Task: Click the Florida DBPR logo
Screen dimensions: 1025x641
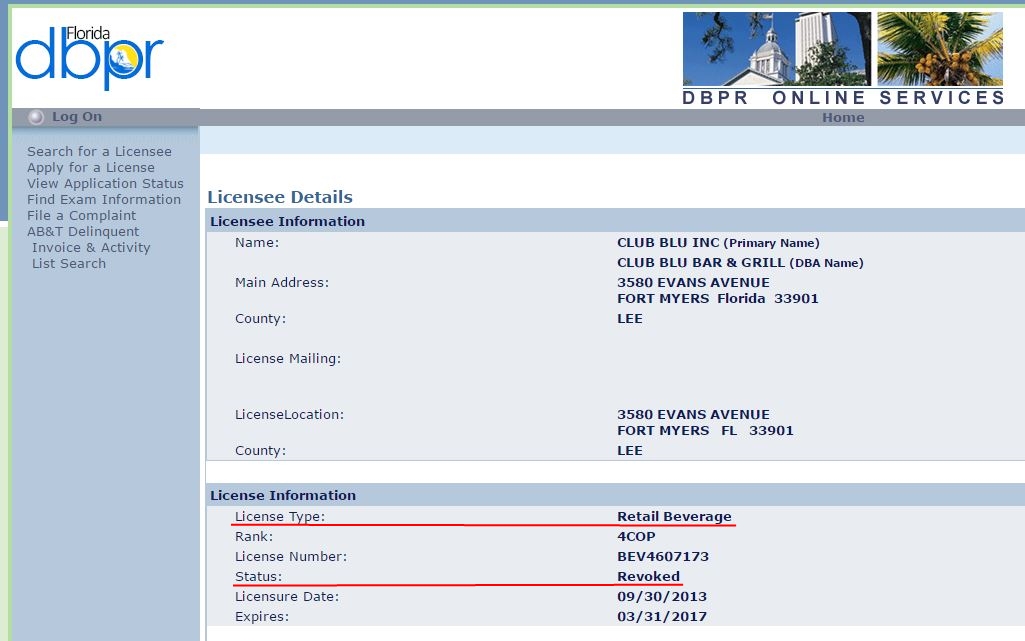Action: [x=90, y=58]
